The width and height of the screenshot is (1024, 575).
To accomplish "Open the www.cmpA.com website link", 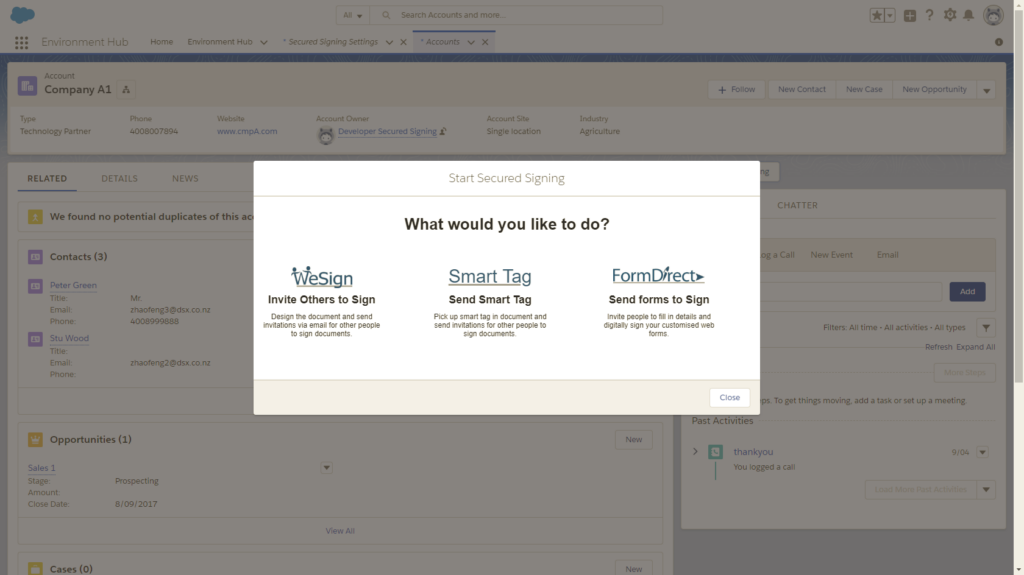I will pyautogui.click(x=247, y=131).
